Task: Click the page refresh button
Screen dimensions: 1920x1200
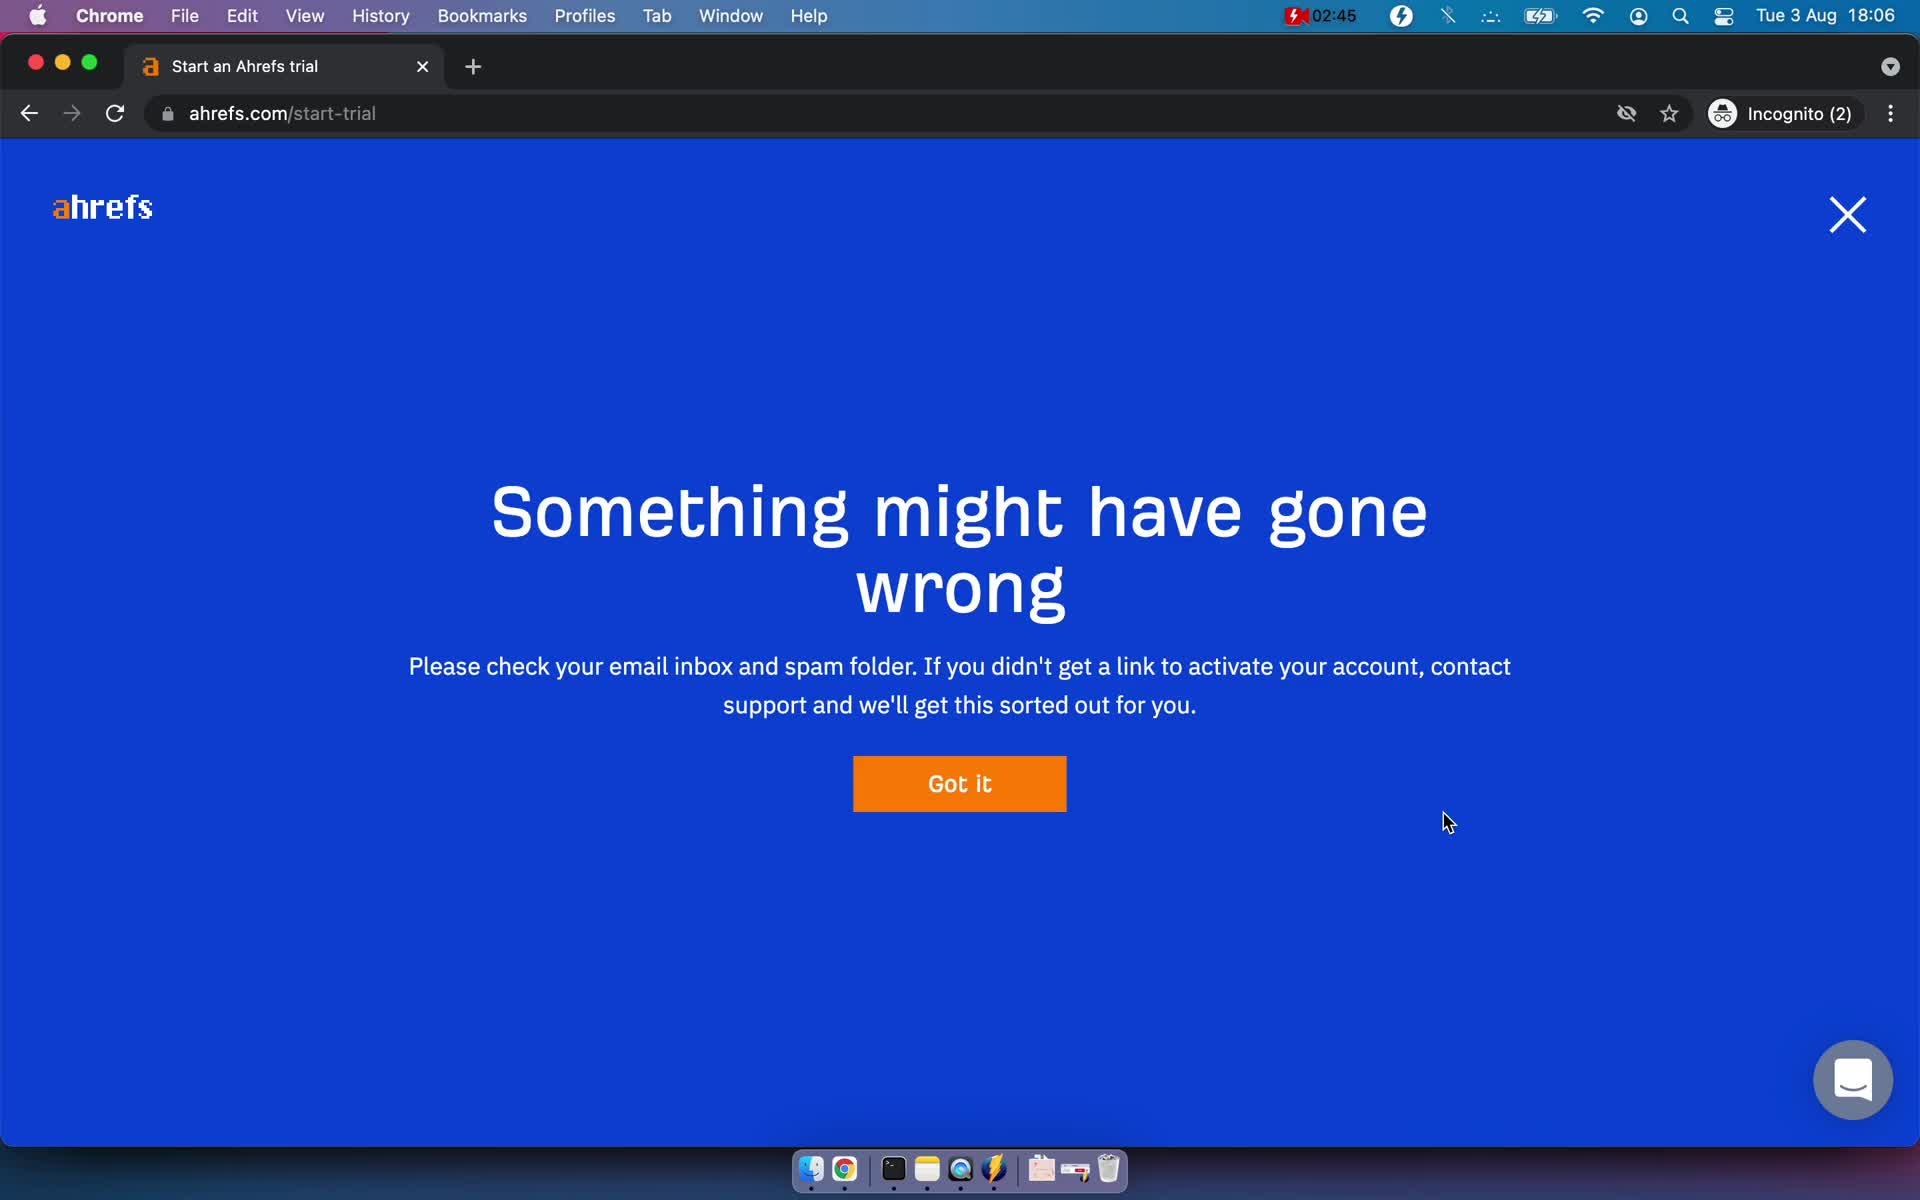Action: click(x=116, y=113)
